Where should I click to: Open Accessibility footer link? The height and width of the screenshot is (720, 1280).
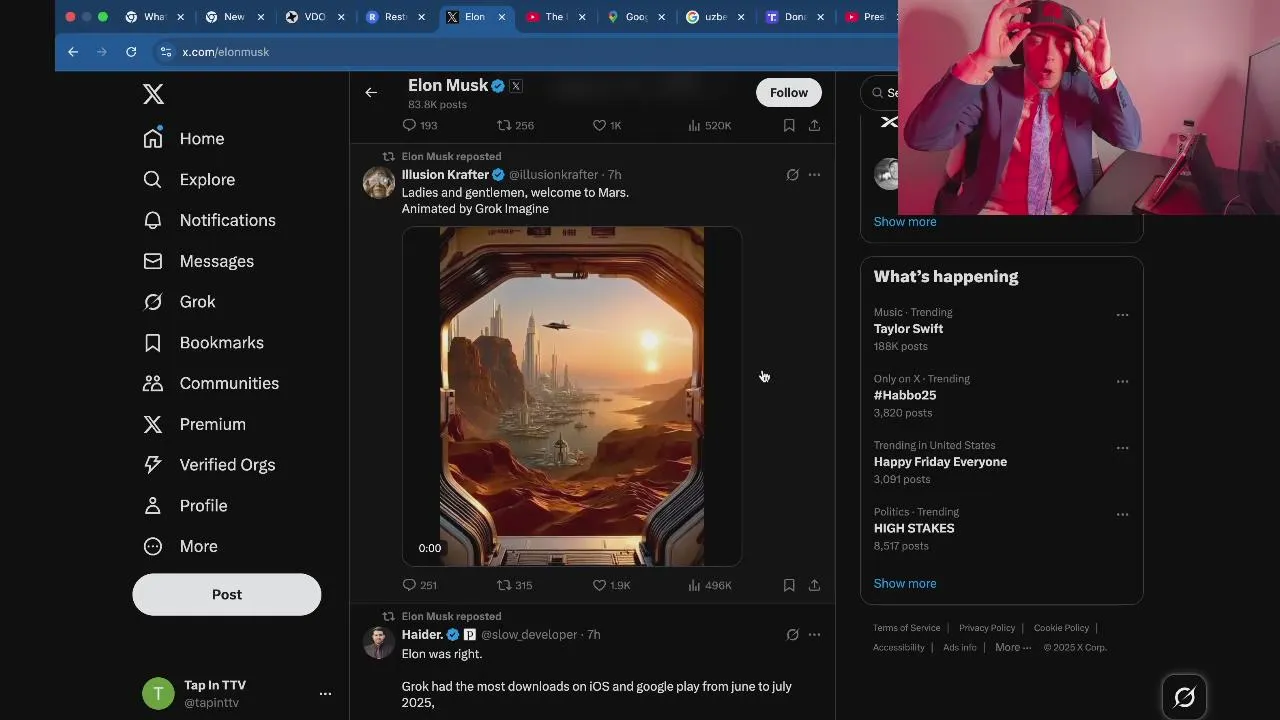pyautogui.click(x=898, y=647)
